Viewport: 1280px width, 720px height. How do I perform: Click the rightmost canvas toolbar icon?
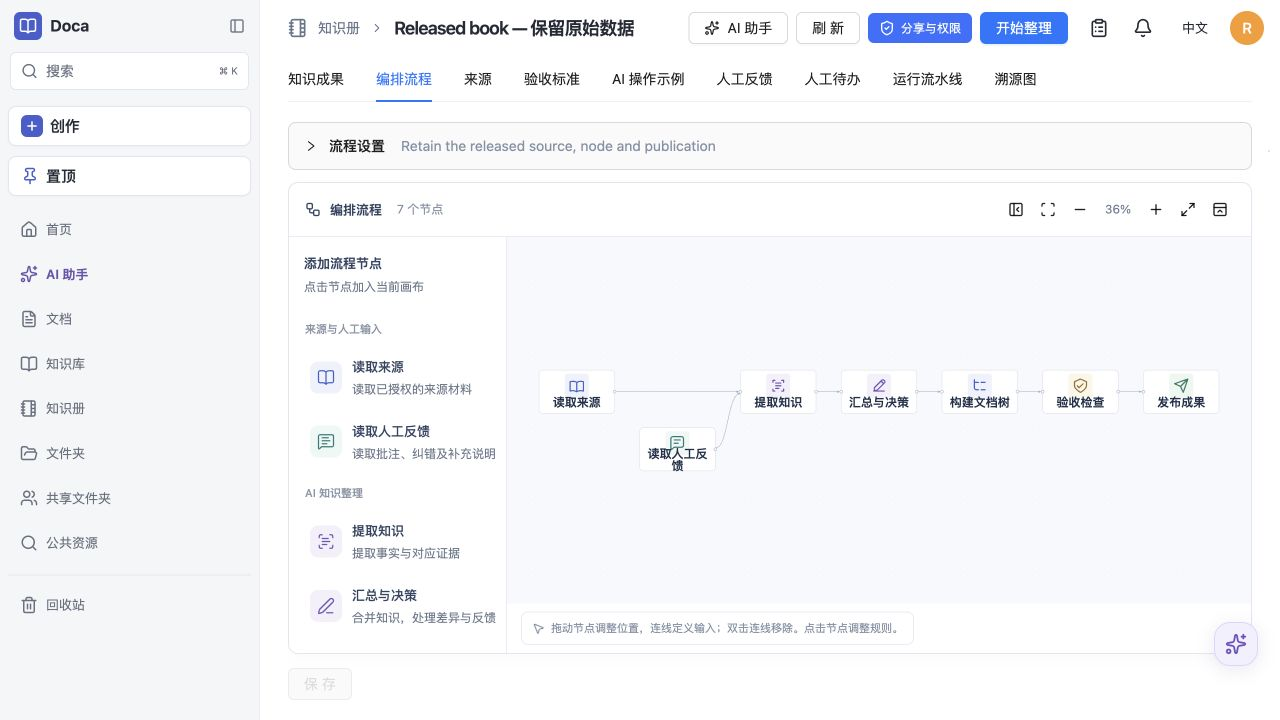1220,210
